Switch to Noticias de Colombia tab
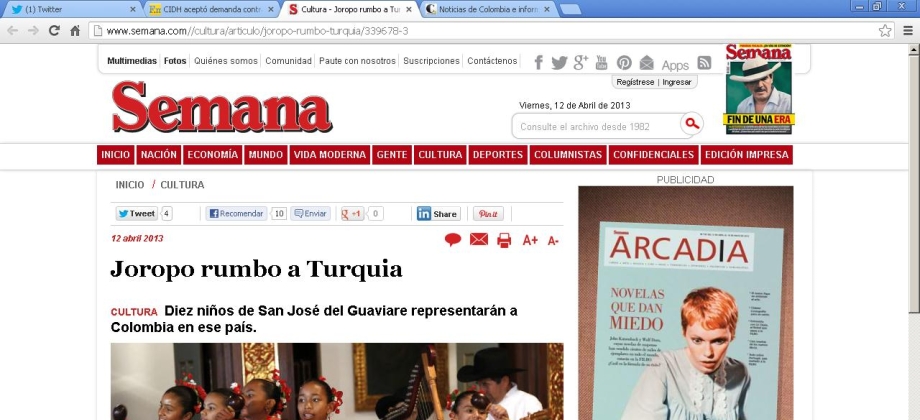The height and width of the screenshot is (420, 920). [488, 9]
